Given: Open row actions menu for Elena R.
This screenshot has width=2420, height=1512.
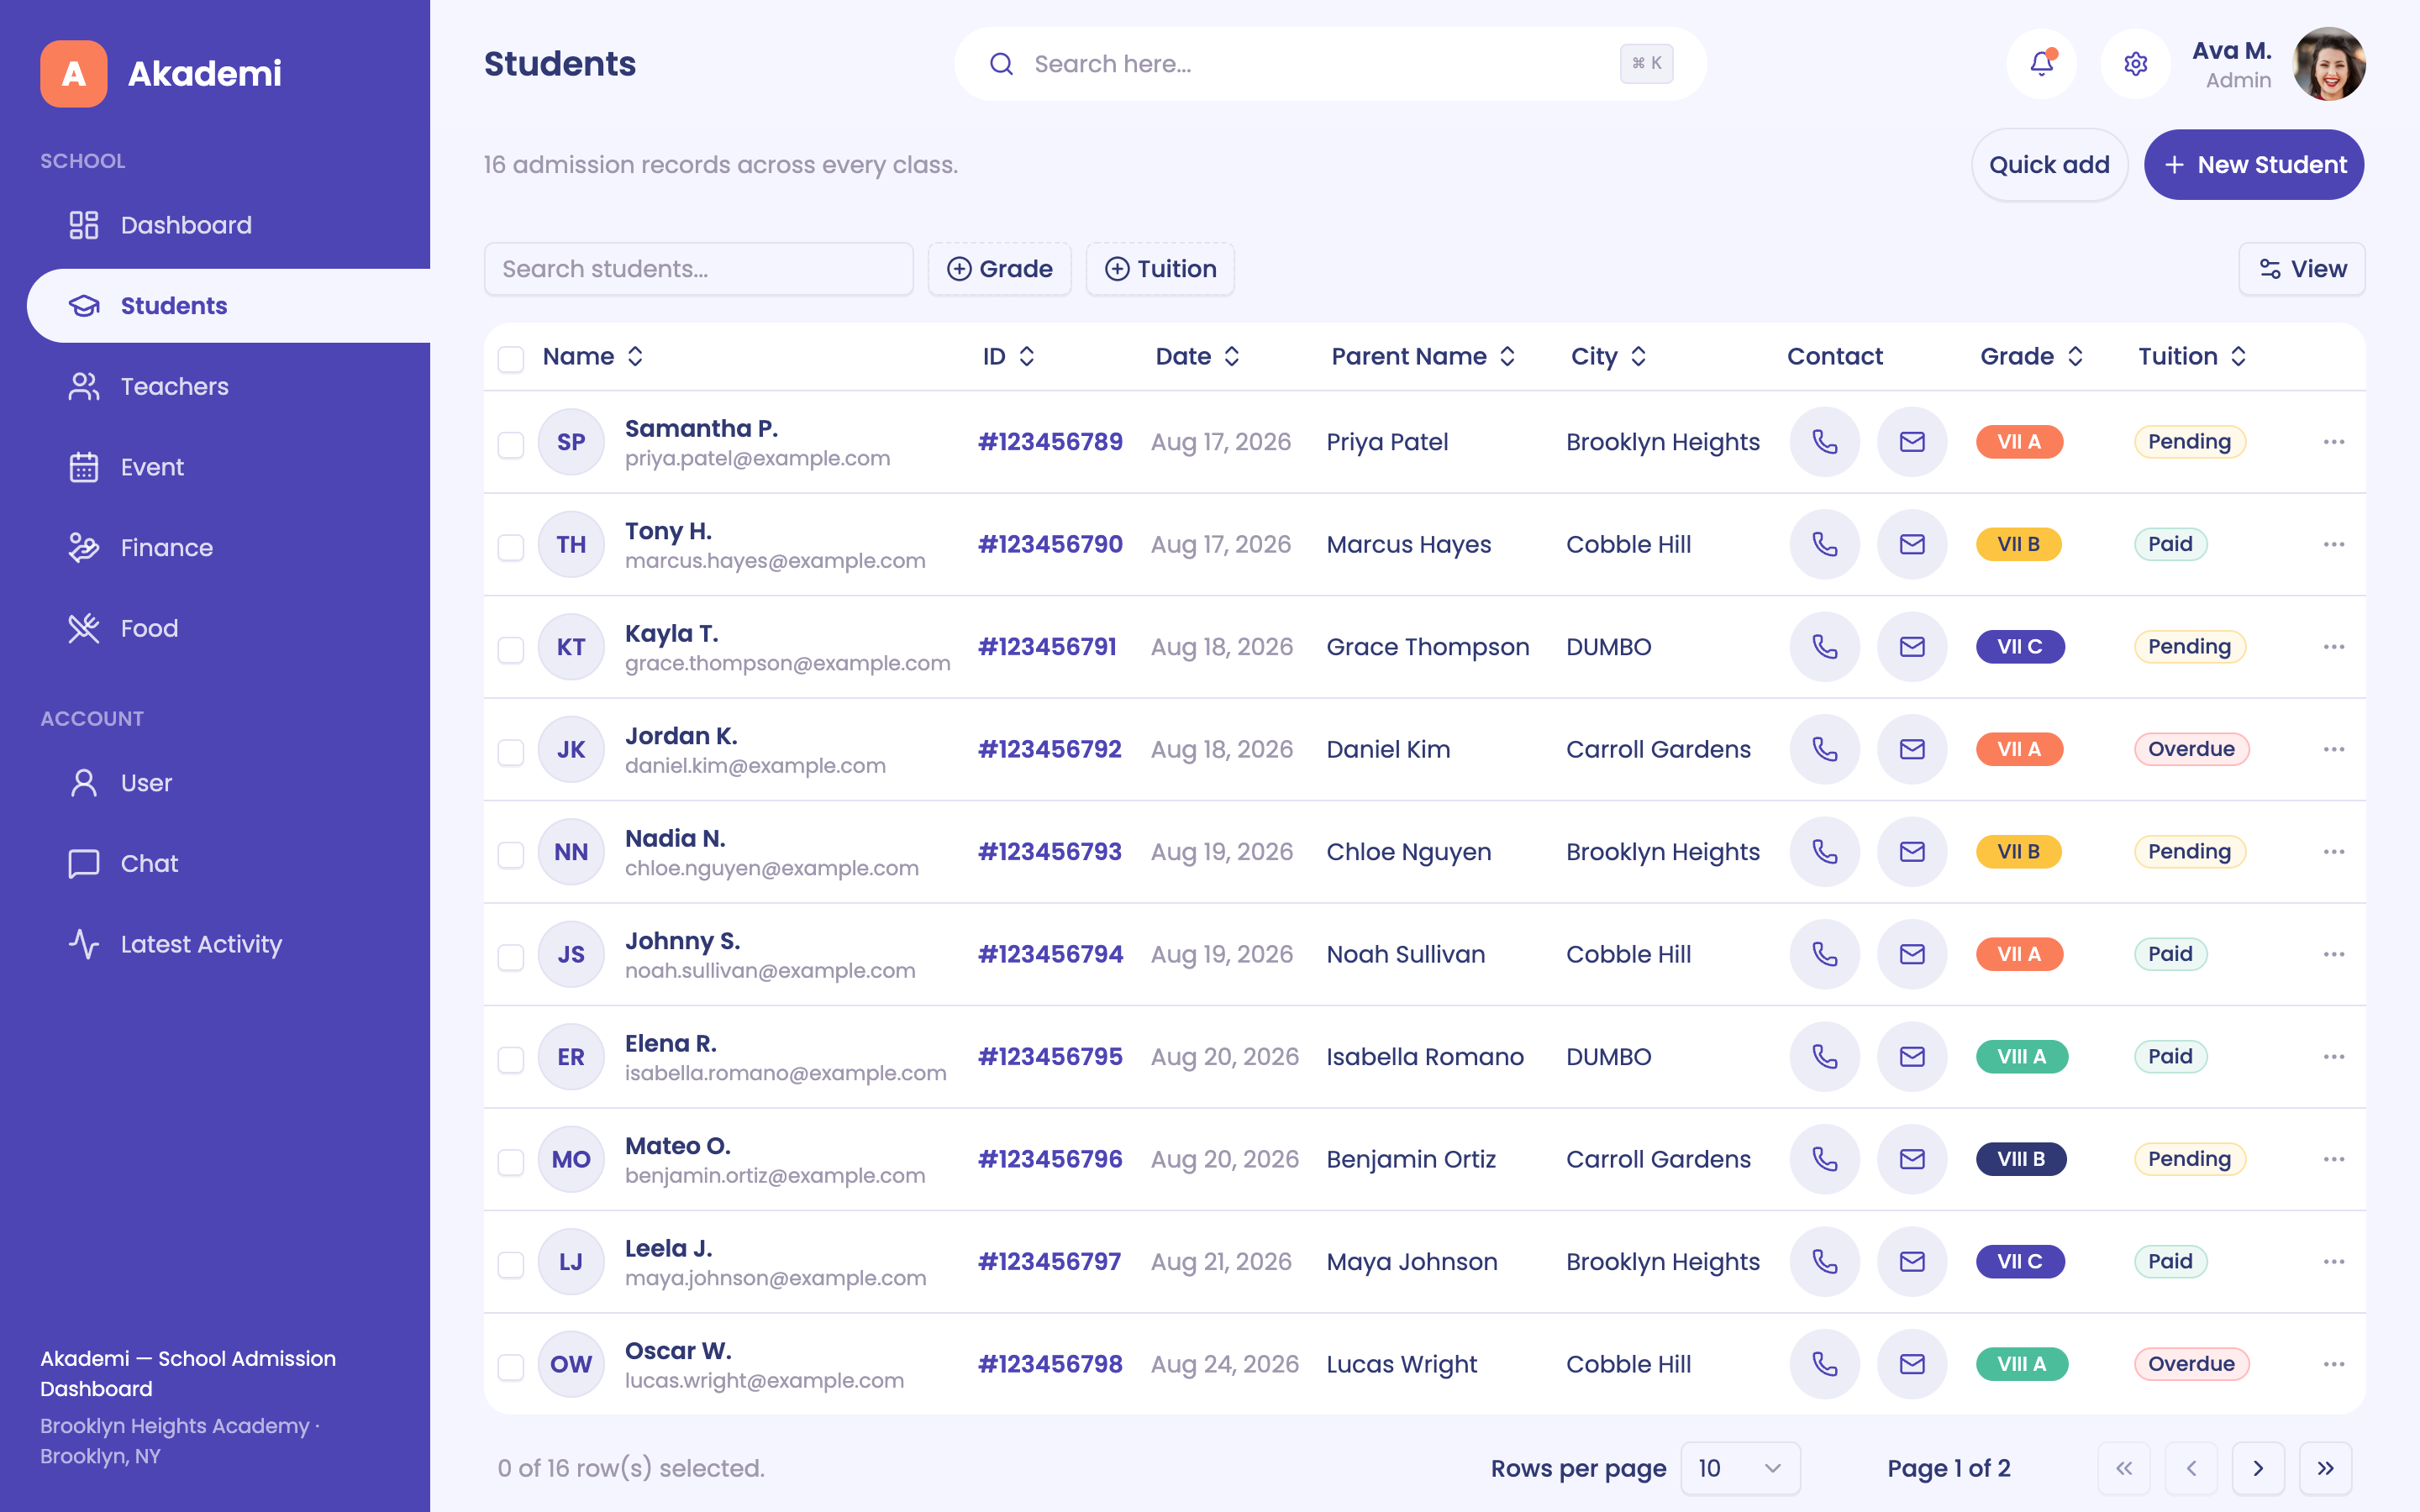Looking at the screenshot, I should [x=2333, y=1057].
